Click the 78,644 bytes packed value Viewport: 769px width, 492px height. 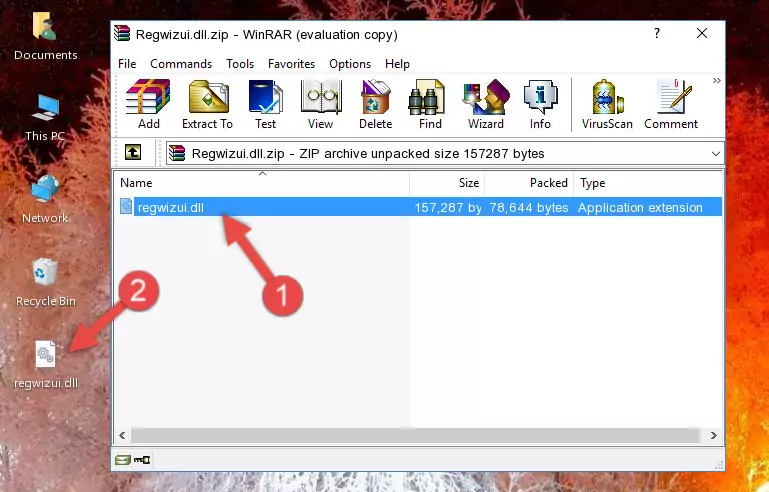click(x=529, y=207)
